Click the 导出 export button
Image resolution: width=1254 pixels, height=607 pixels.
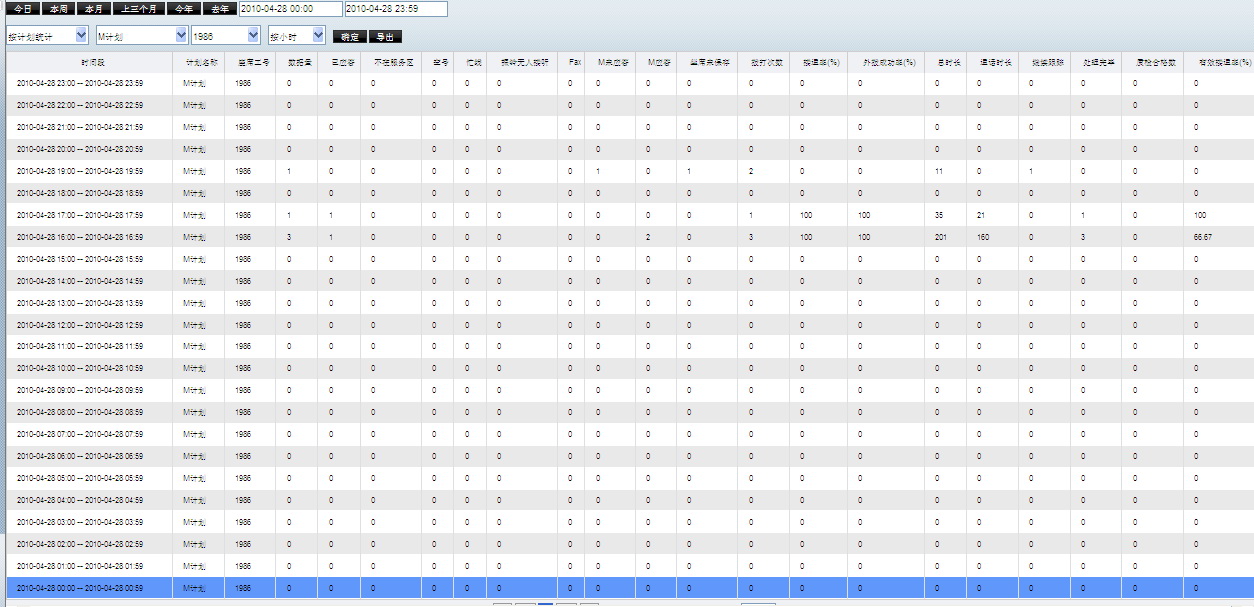[385, 37]
